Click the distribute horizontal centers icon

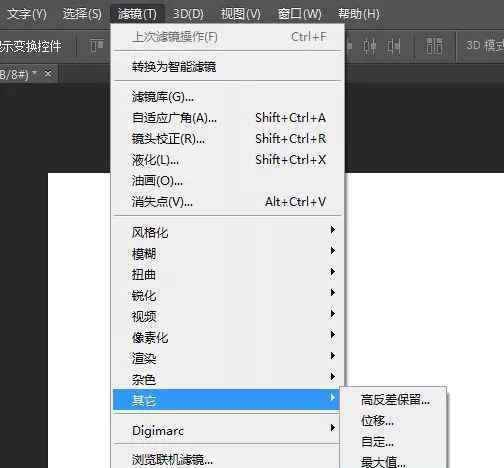click(x=368, y=46)
